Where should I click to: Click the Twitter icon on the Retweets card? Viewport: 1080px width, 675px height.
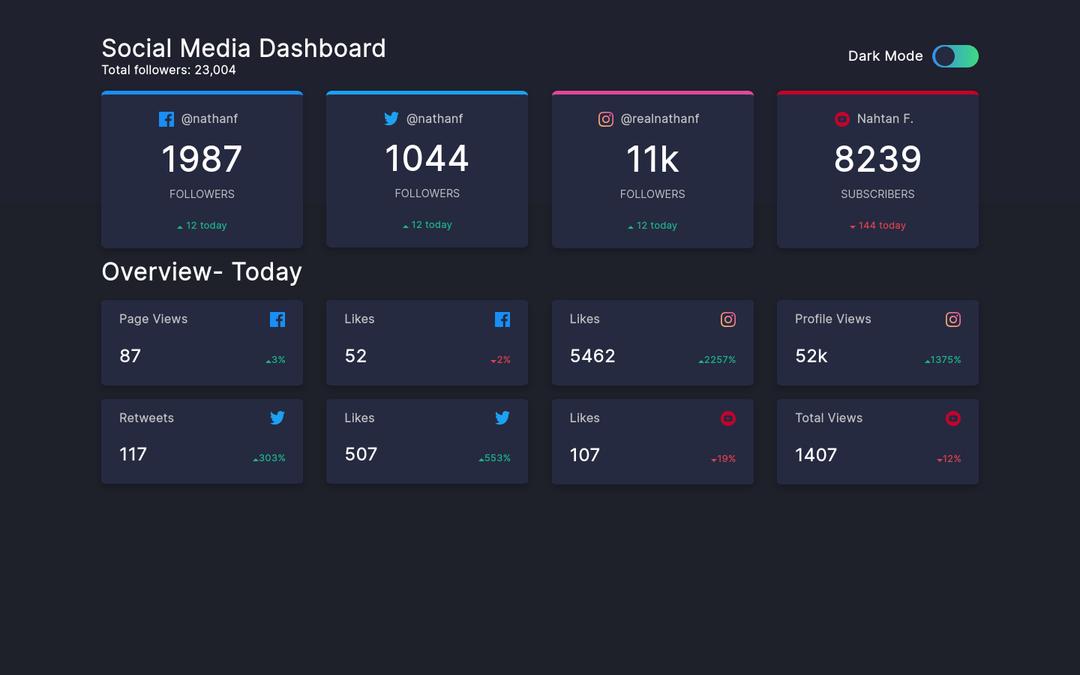click(x=277, y=418)
